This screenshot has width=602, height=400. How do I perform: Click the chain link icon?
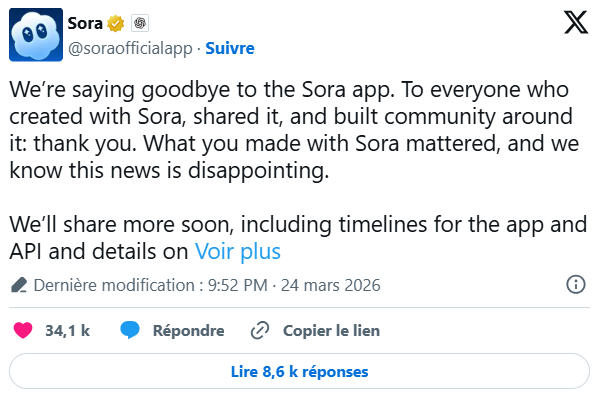coord(259,330)
